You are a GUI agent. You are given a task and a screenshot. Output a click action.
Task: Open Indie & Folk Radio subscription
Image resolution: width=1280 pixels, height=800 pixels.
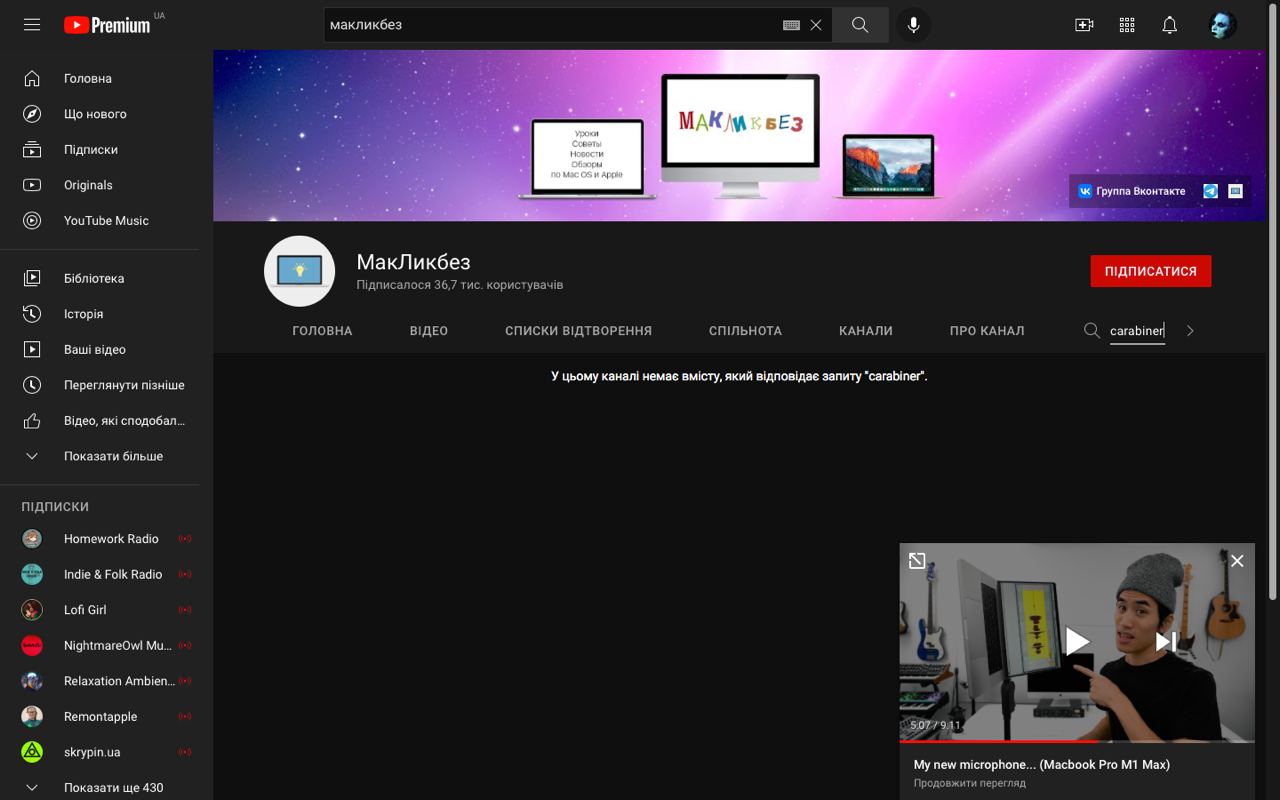[x=100, y=574]
